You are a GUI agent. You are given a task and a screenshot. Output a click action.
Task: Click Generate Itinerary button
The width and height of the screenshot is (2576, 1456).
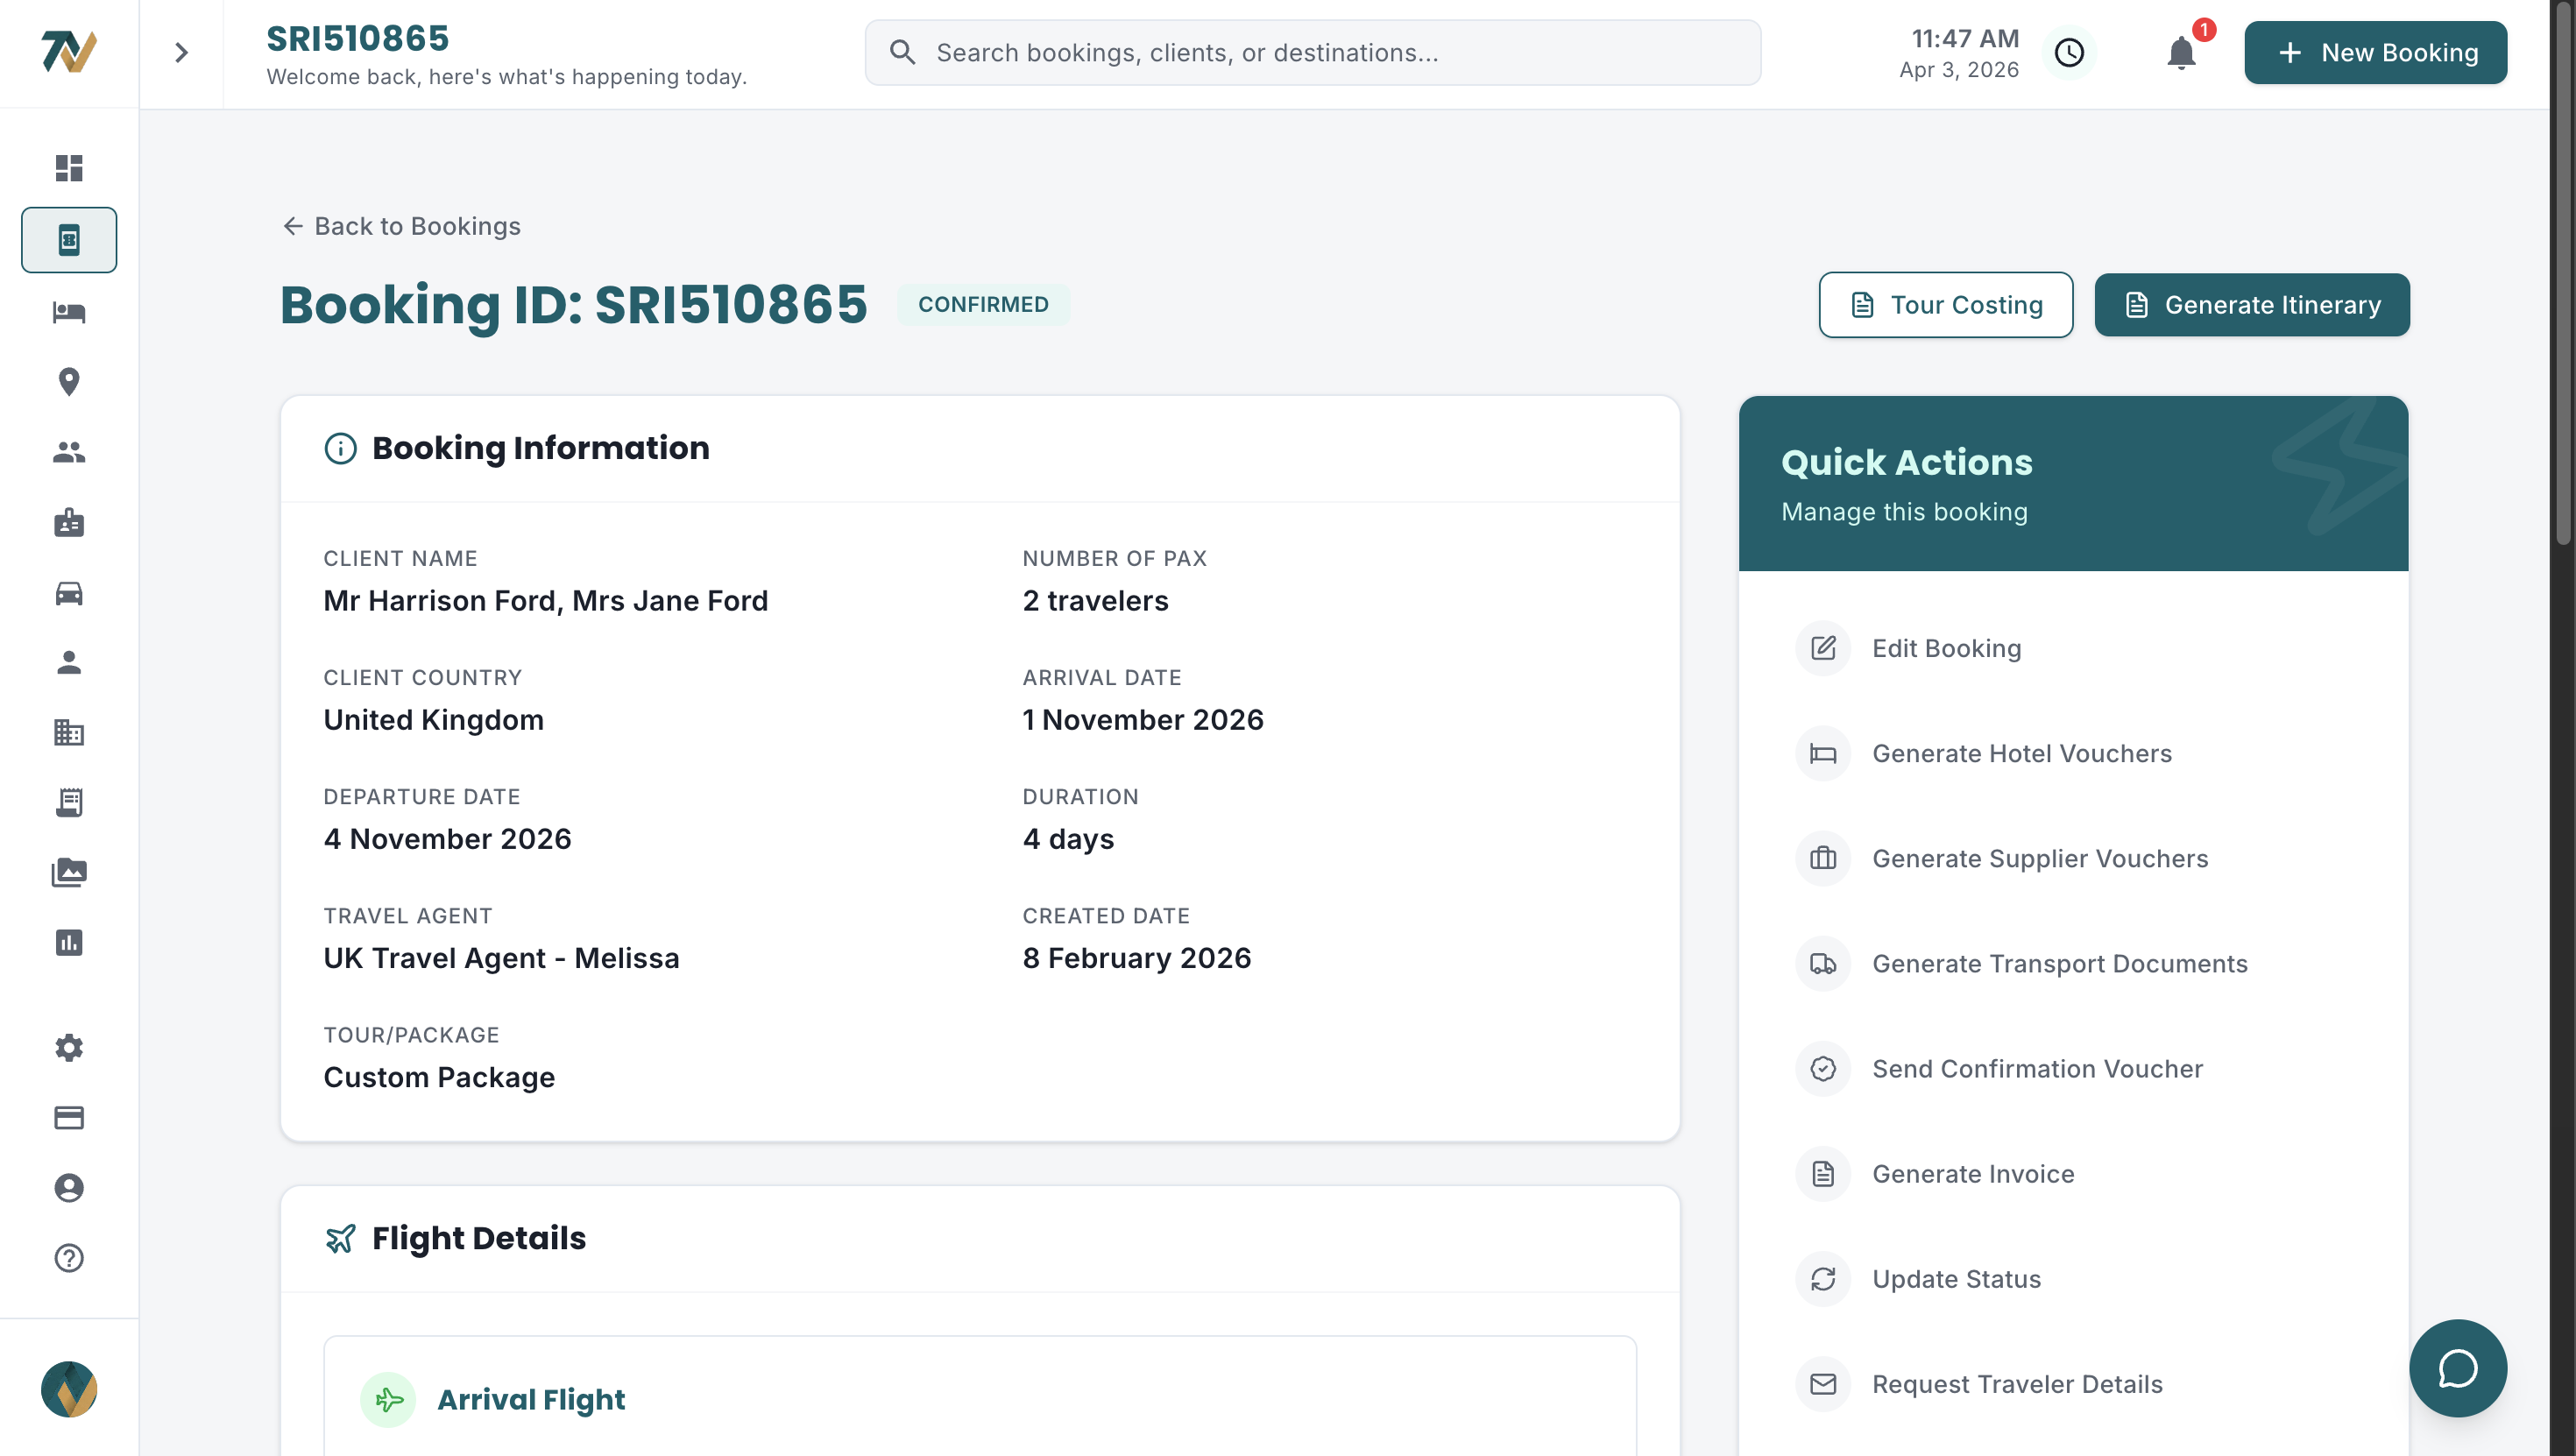(x=2252, y=305)
